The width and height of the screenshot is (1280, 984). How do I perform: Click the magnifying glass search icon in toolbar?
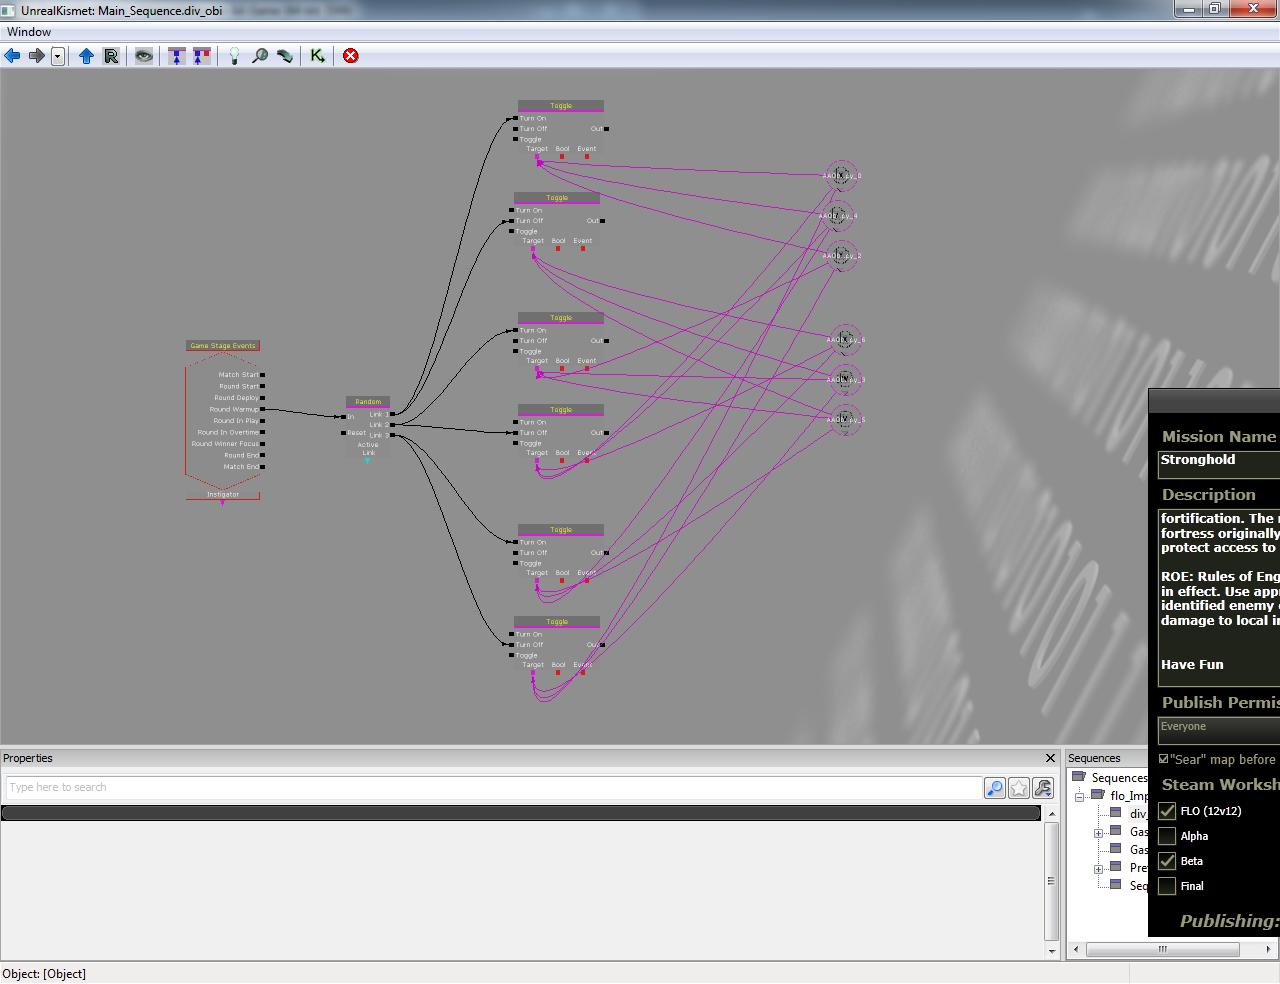tap(260, 56)
